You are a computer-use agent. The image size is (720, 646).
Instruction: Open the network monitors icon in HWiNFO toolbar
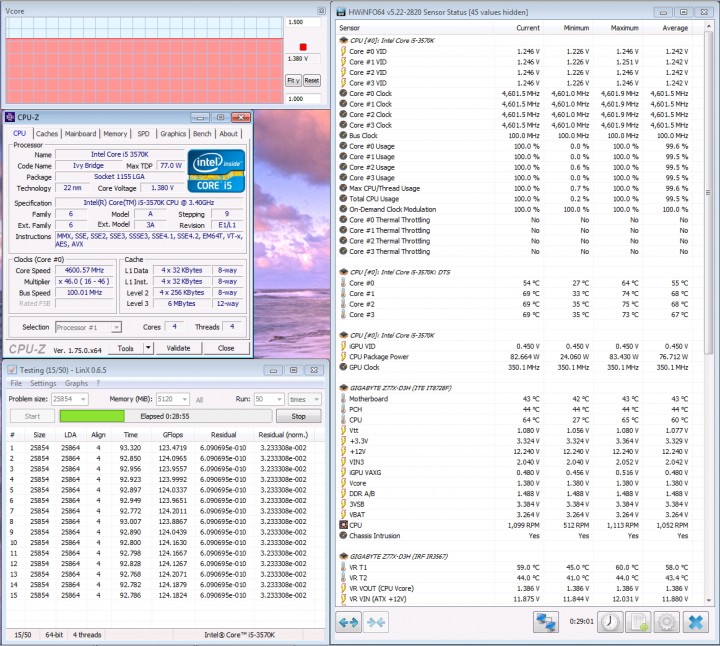(546, 622)
